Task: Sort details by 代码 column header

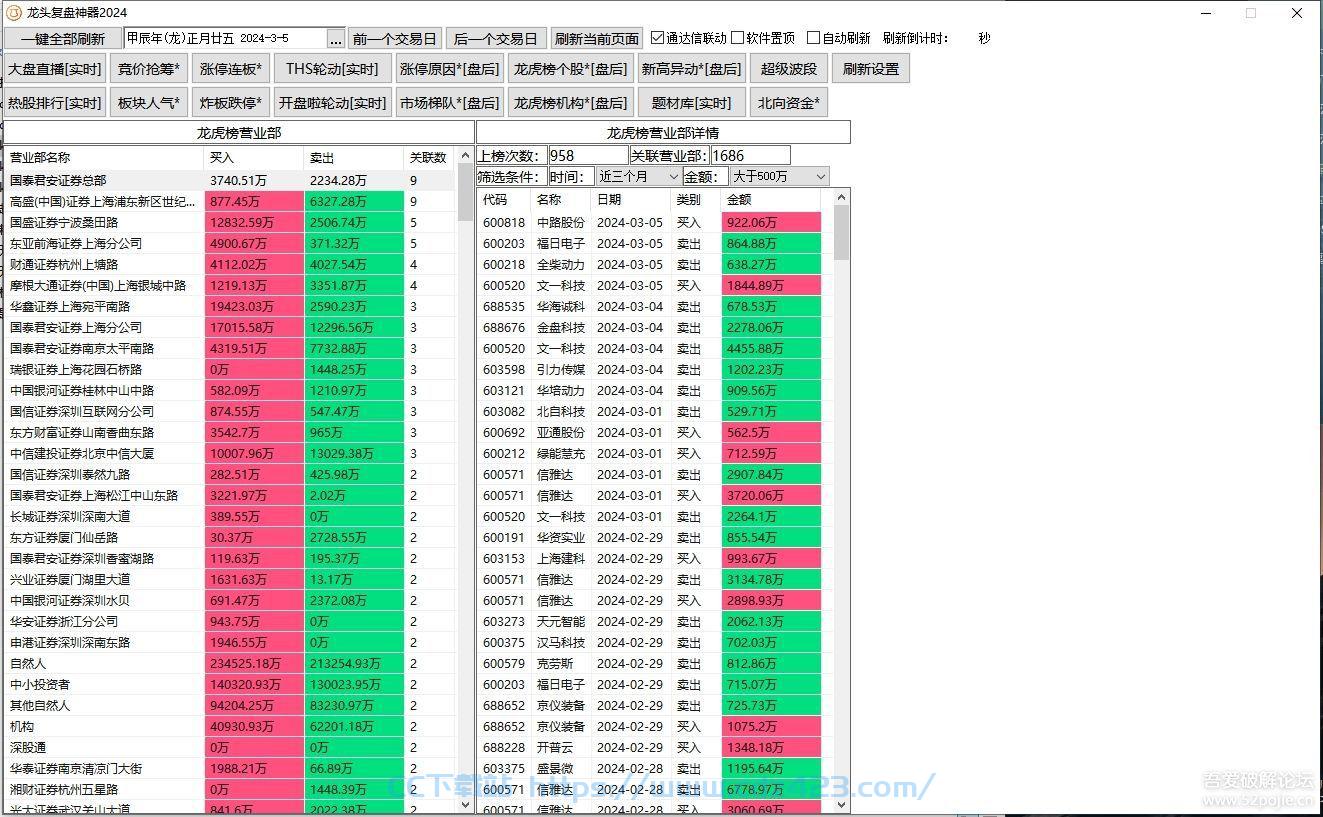Action: [x=505, y=200]
